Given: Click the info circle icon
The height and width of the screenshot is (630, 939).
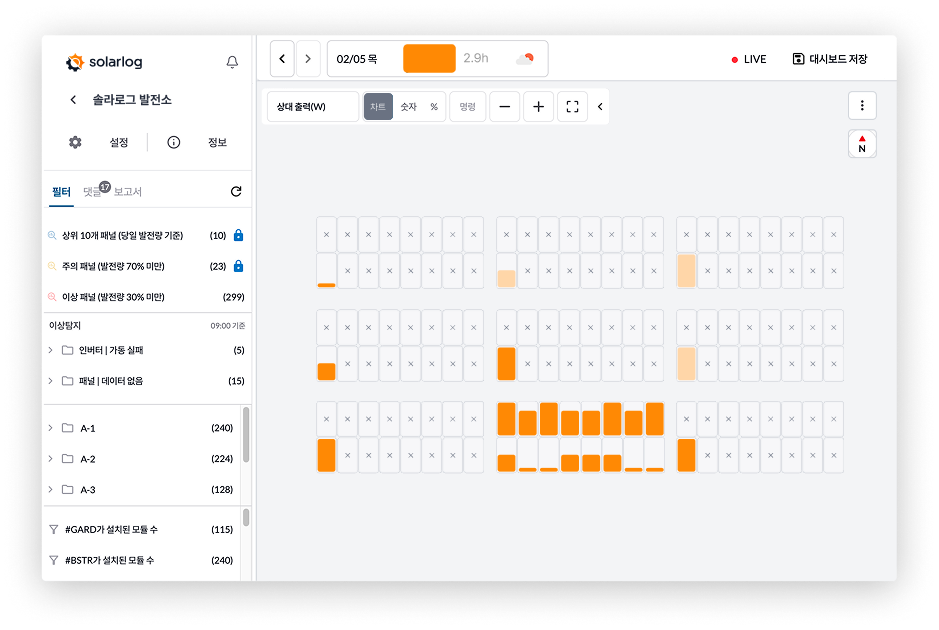Looking at the screenshot, I should [173, 142].
